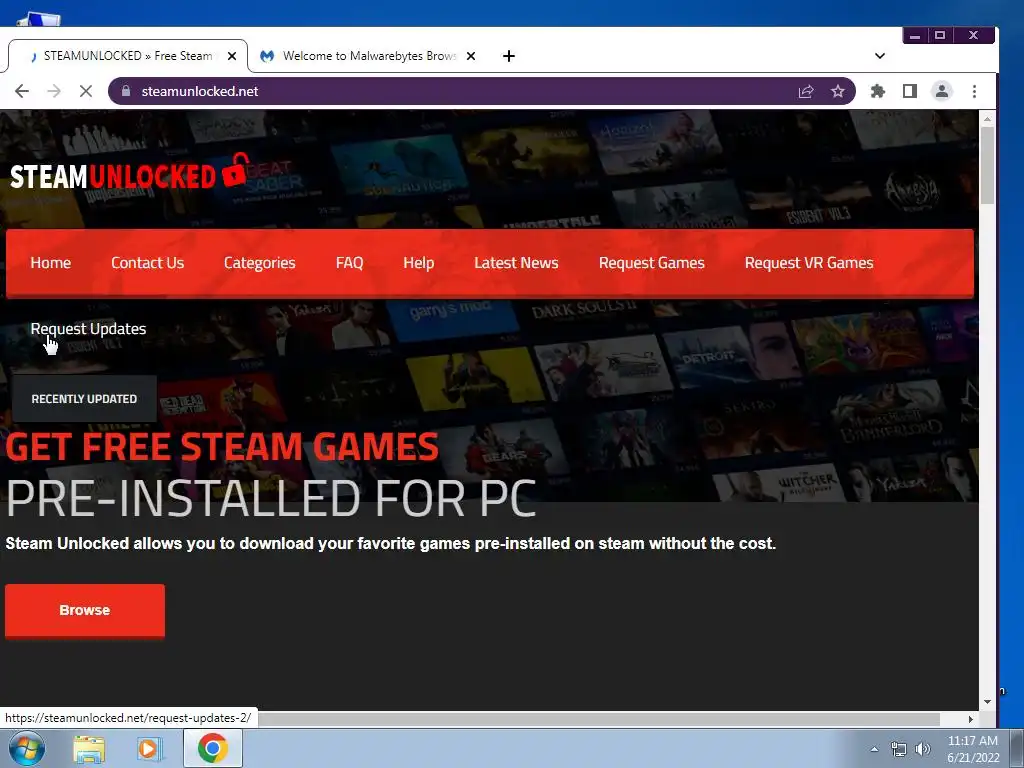Open the Windows Start menu
This screenshot has width=1024, height=768.
26,748
